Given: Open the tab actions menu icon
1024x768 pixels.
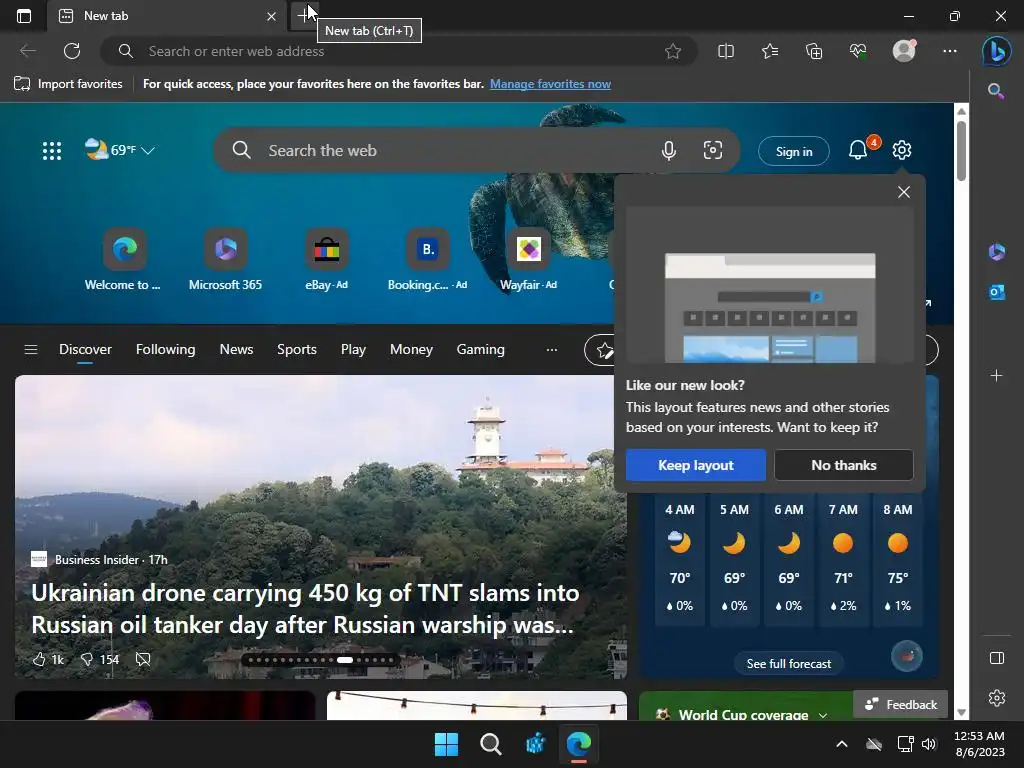Looking at the screenshot, I should pos(24,16).
